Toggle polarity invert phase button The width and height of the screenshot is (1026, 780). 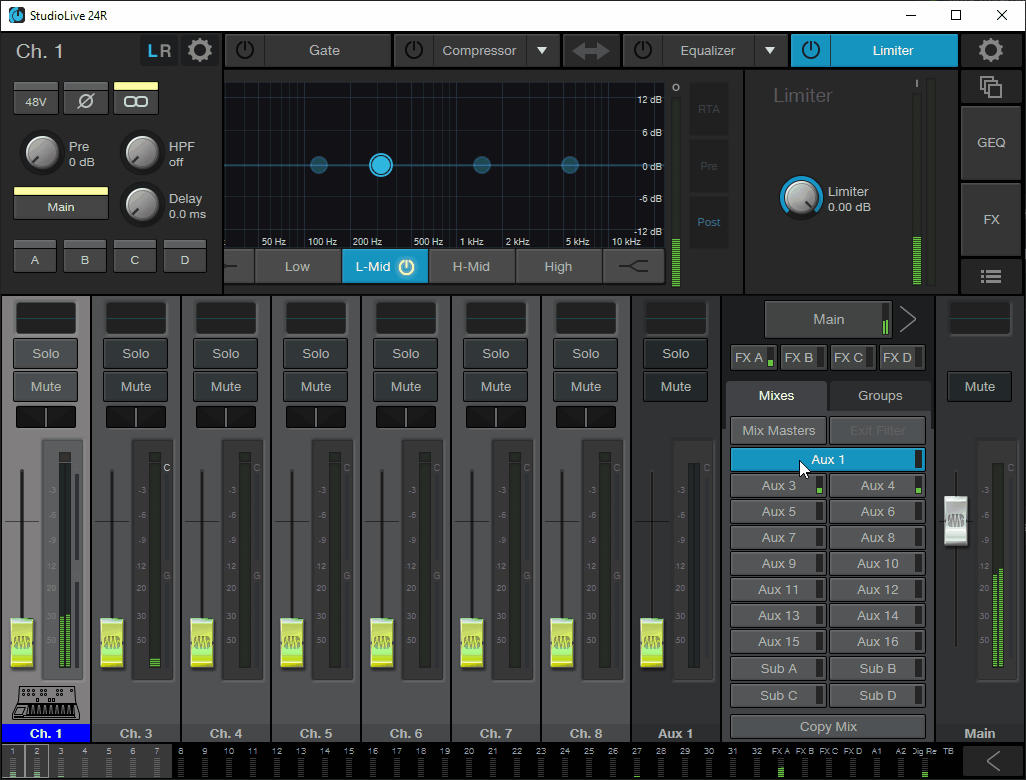click(x=86, y=101)
